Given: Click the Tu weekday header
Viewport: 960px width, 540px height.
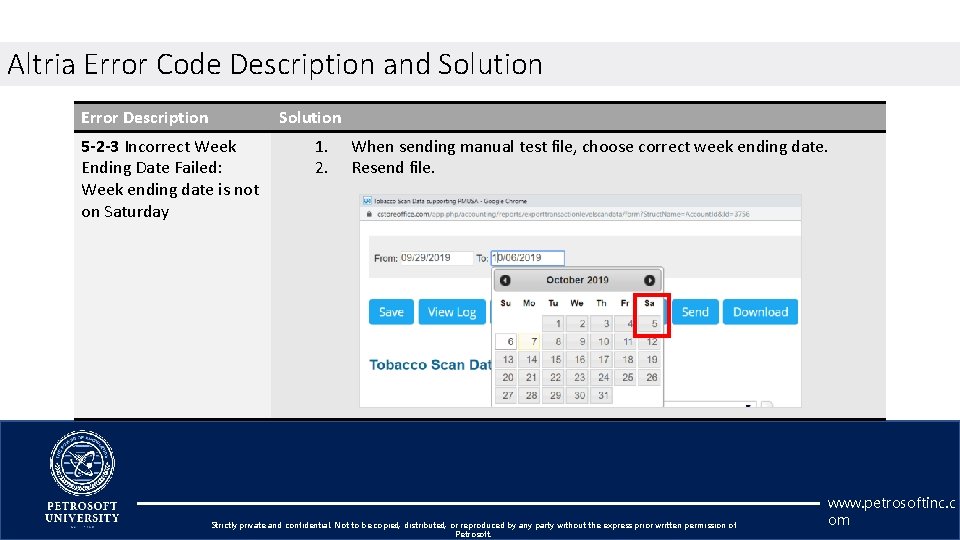Looking at the screenshot, I should point(553,303).
